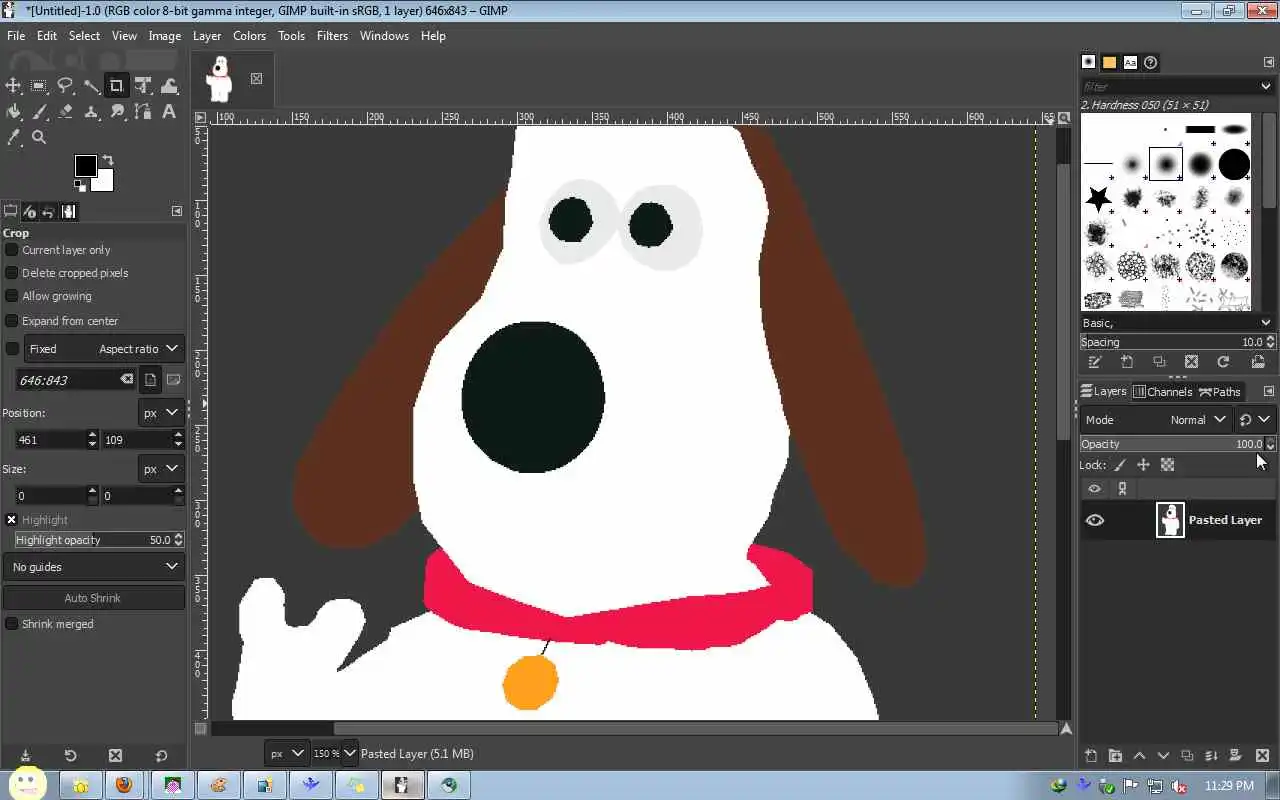Select the Unified Transform tool
This screenshot has width=1280, height=800.
[143, 86]
